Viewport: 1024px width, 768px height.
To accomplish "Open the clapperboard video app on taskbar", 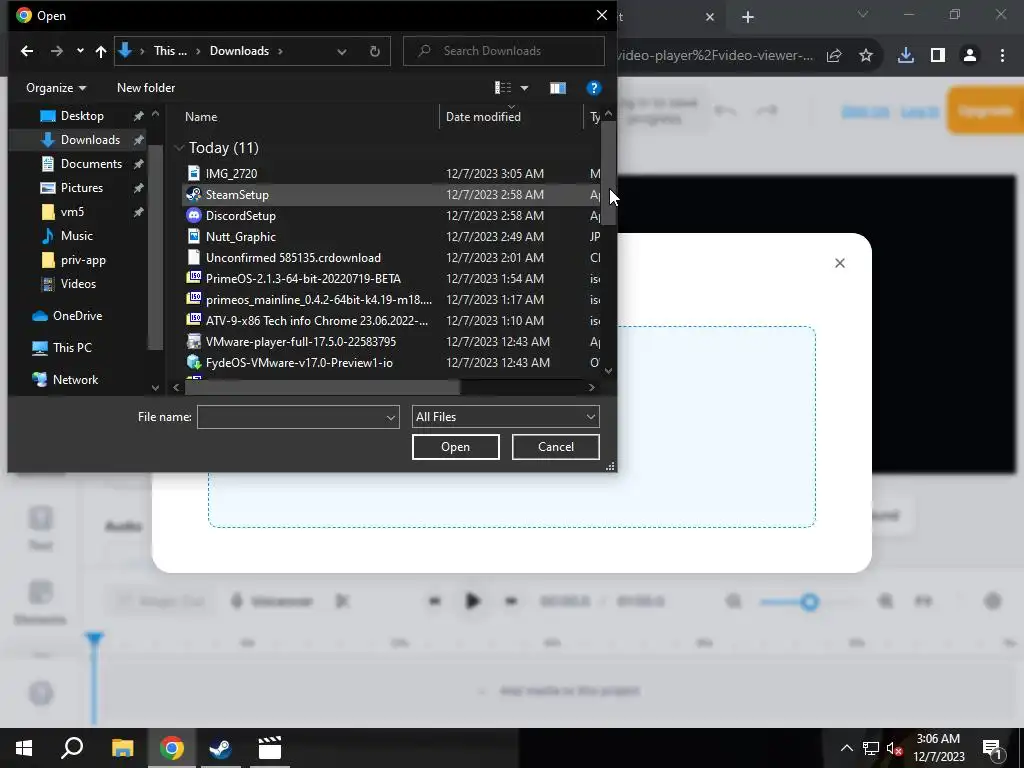I will click(269, 748).
